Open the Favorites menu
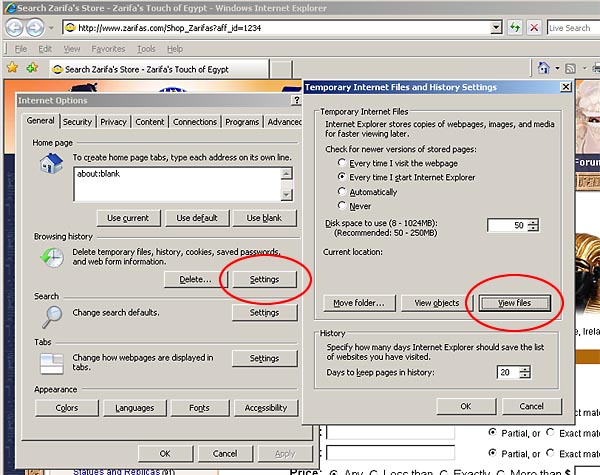 pyautogui.click(x=108, y=49)
